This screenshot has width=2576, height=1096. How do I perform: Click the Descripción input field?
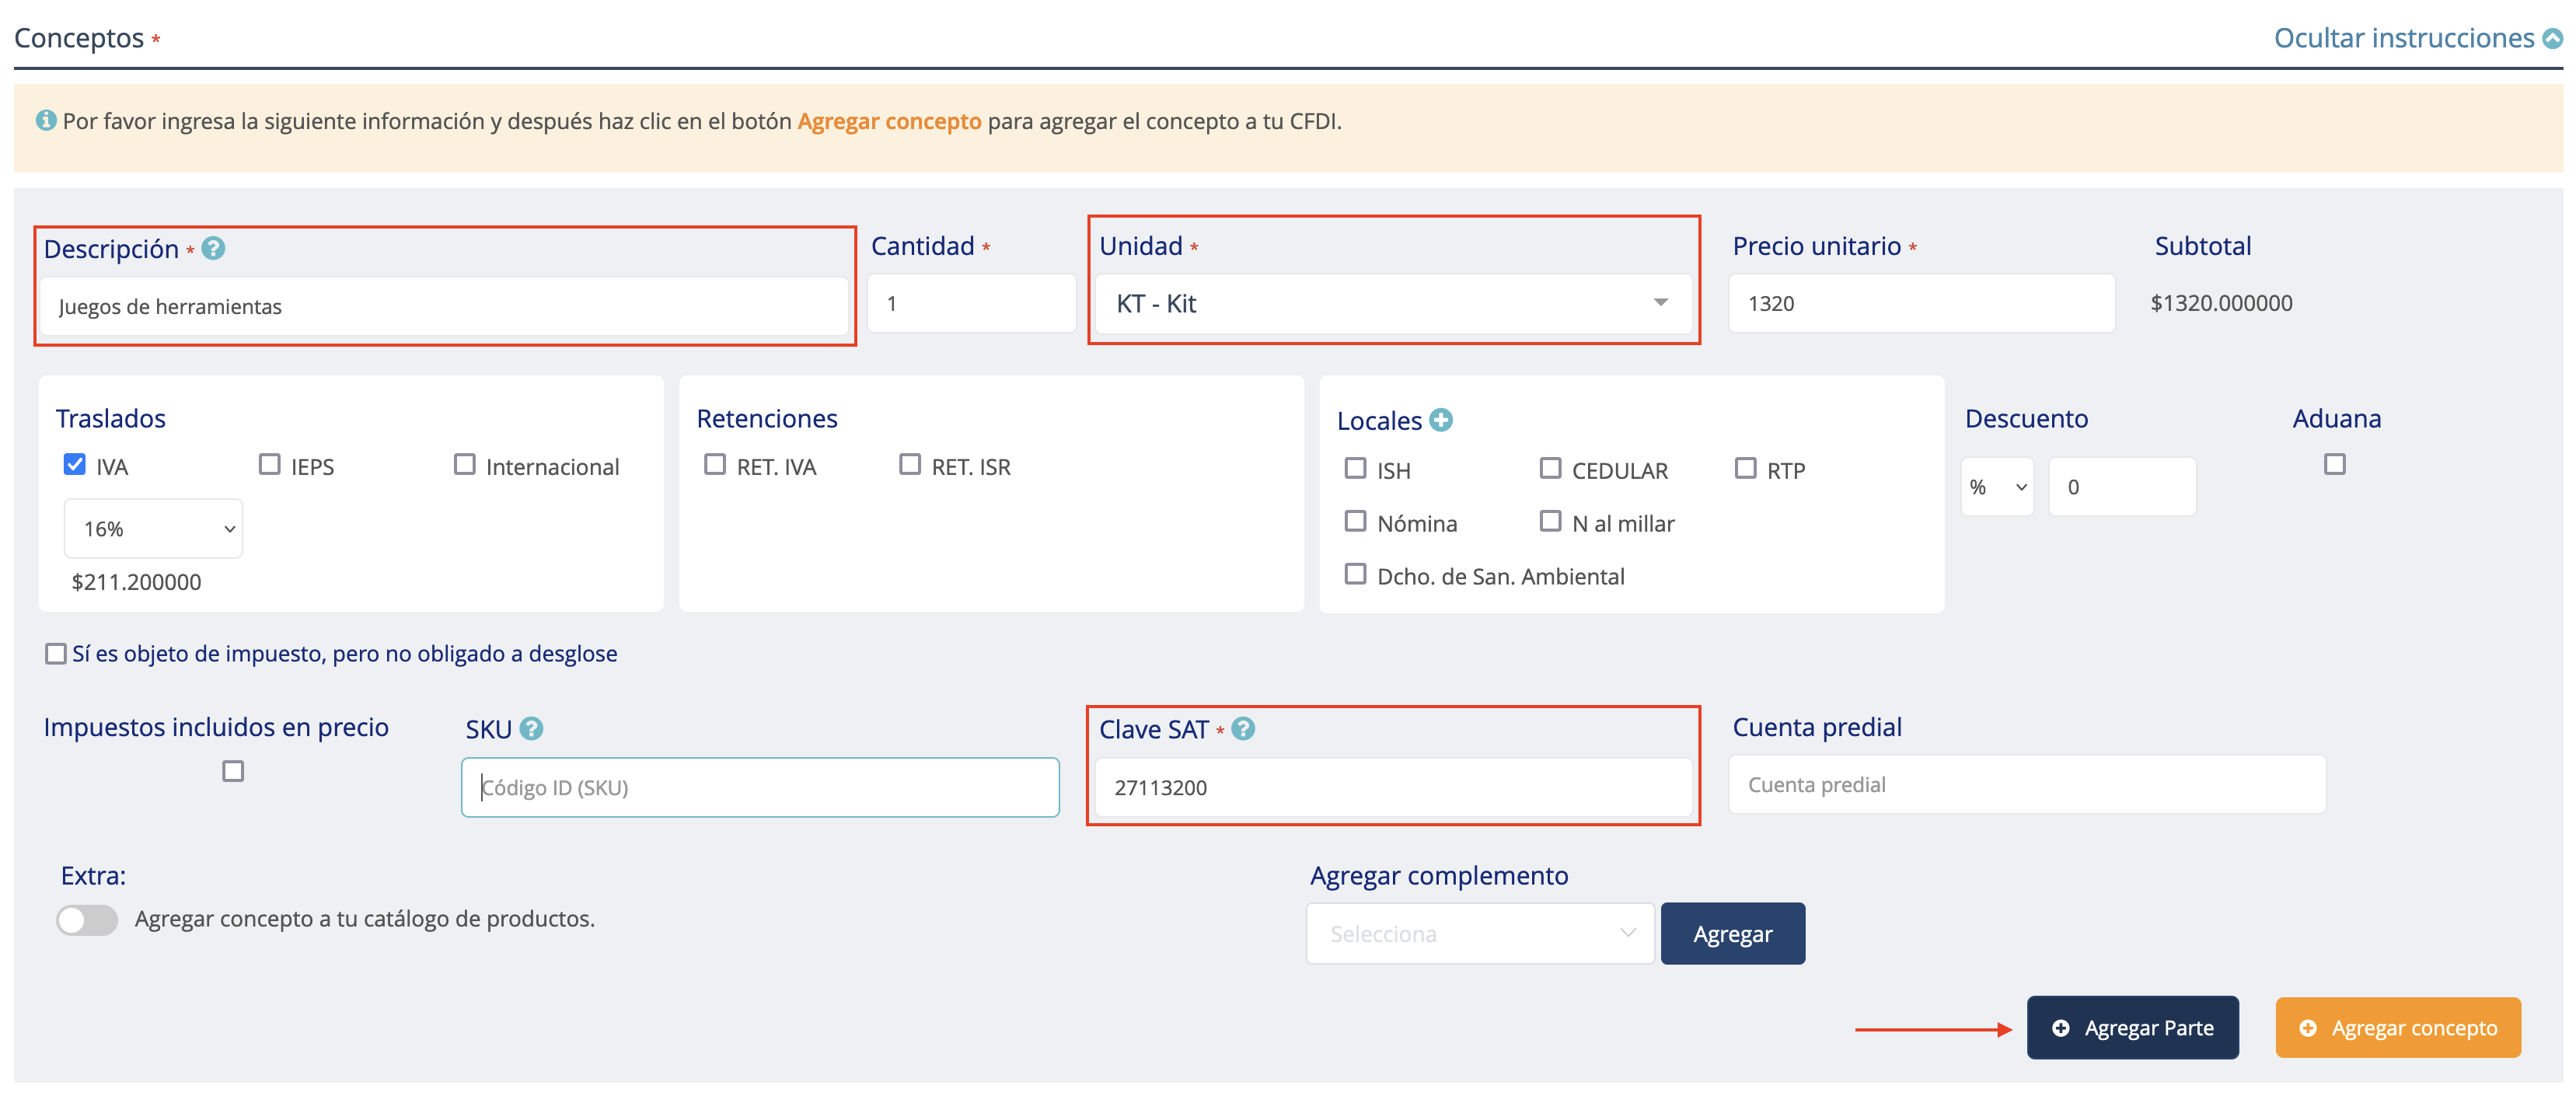(x=444, y=306)
